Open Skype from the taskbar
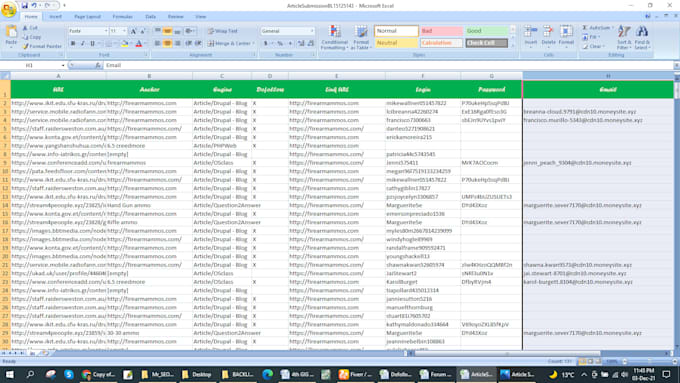The height and width of the screenshot is (383, 680). coord(69,374)
